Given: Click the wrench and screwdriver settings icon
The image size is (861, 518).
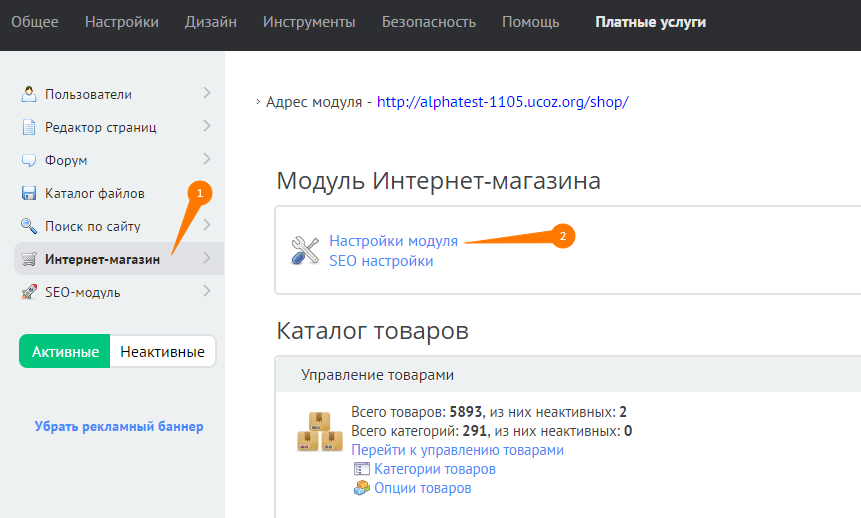Looking at the screenshot, I should point(304,250).
